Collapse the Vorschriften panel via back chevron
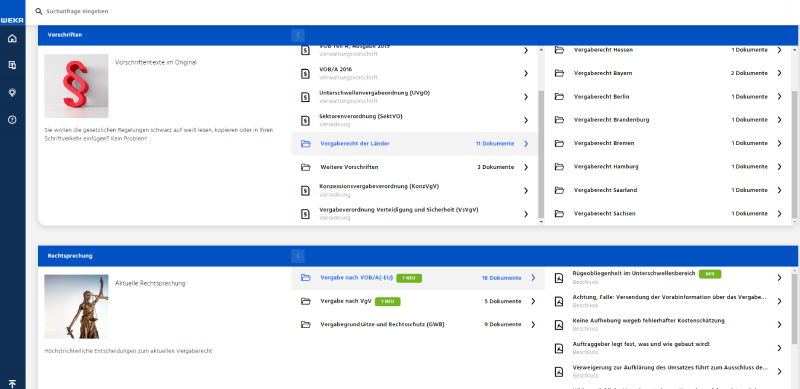Screen dimensions: 800x389 coord(298,35)
